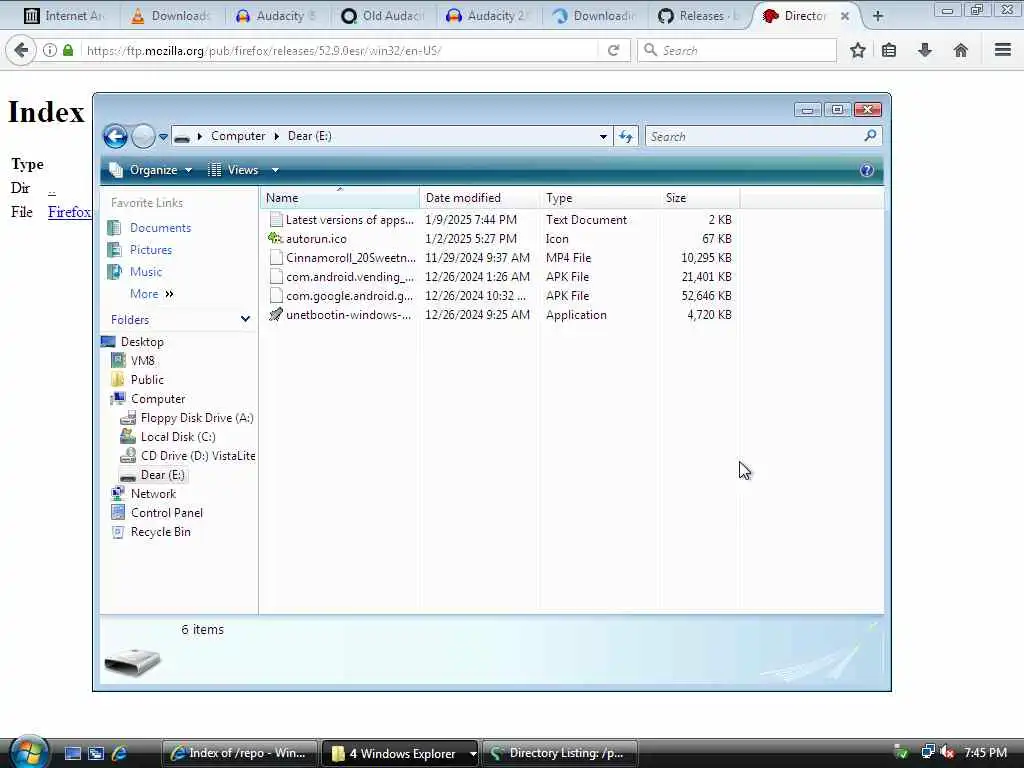
Task: Sort by Name column header
Action: point(340,198)
